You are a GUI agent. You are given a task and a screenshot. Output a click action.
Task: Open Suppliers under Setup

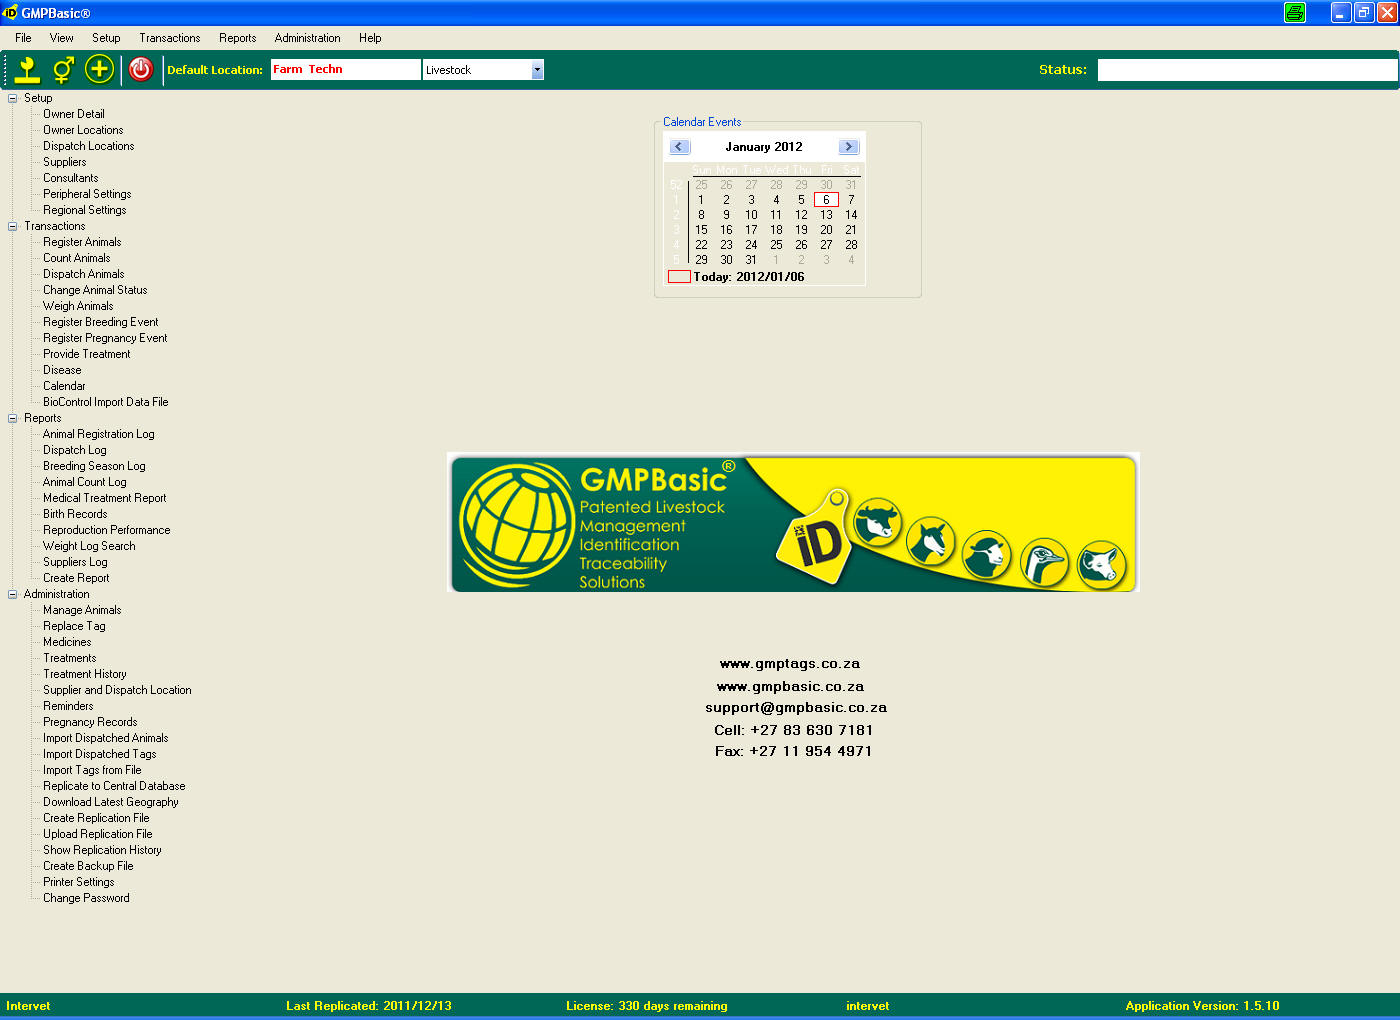64,162
